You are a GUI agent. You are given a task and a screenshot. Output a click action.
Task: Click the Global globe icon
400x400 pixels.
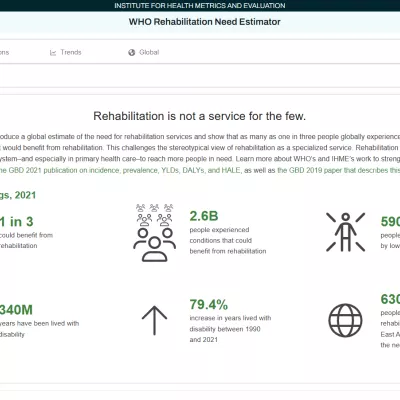pyautogui.click(x=132, y=53)
